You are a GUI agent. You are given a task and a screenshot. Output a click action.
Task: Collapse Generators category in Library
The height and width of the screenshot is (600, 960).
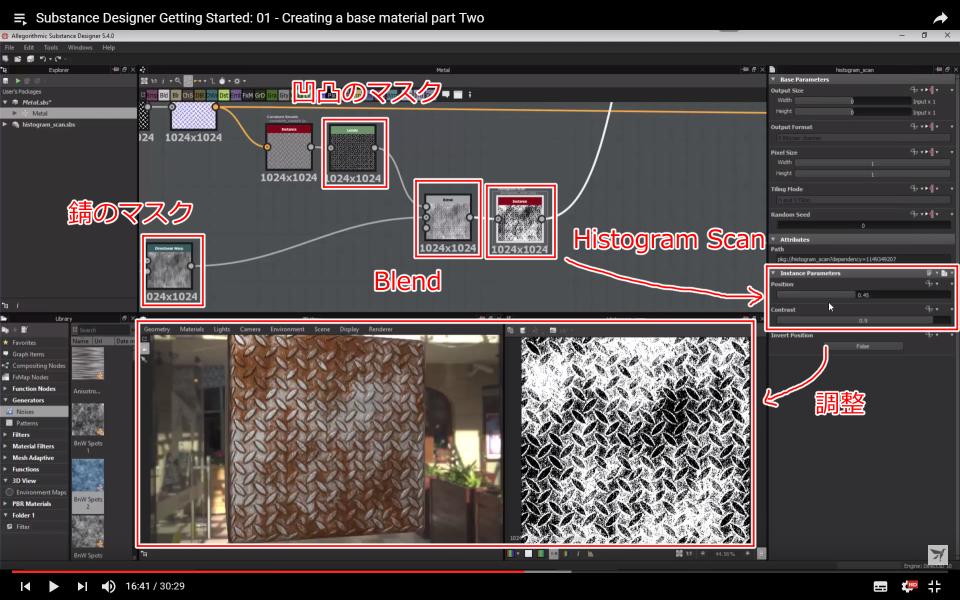click(x=6, y=400)
